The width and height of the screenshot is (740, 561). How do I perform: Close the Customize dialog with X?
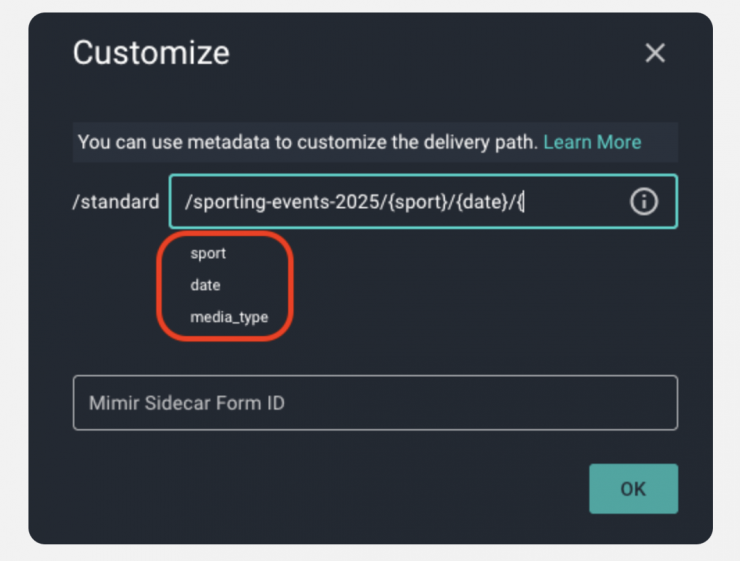coord(655,53)
